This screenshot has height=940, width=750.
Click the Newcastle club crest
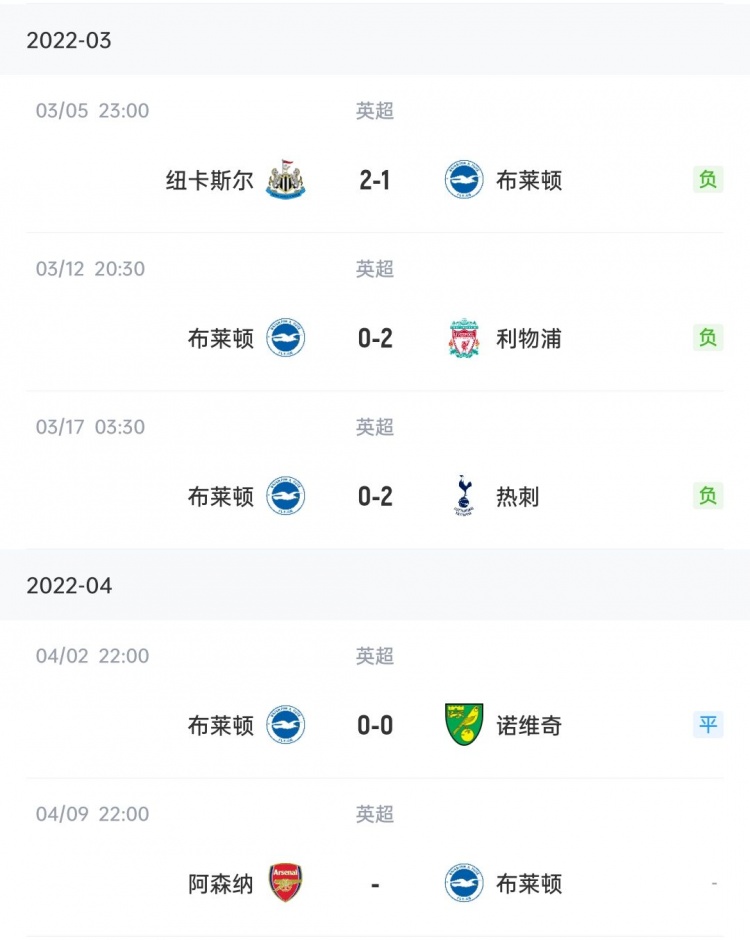click(x=285, y=179)
